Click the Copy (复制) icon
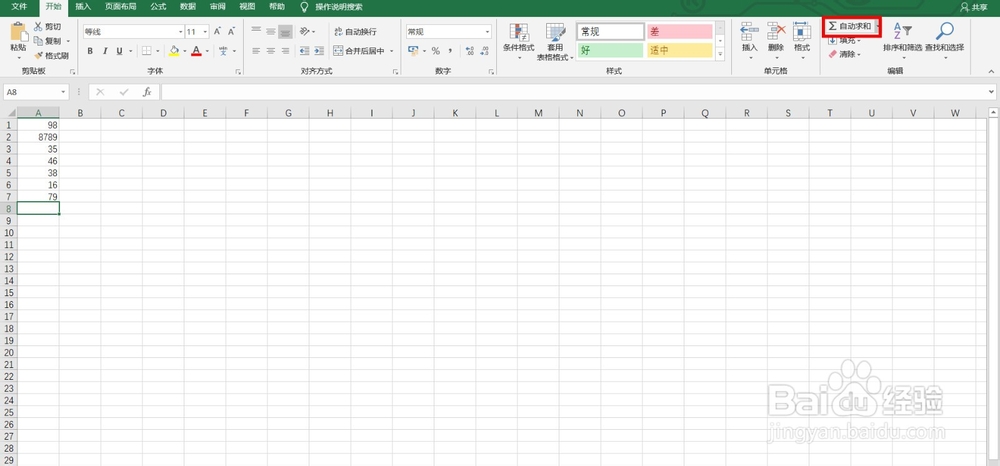 [x=38, y=41]
